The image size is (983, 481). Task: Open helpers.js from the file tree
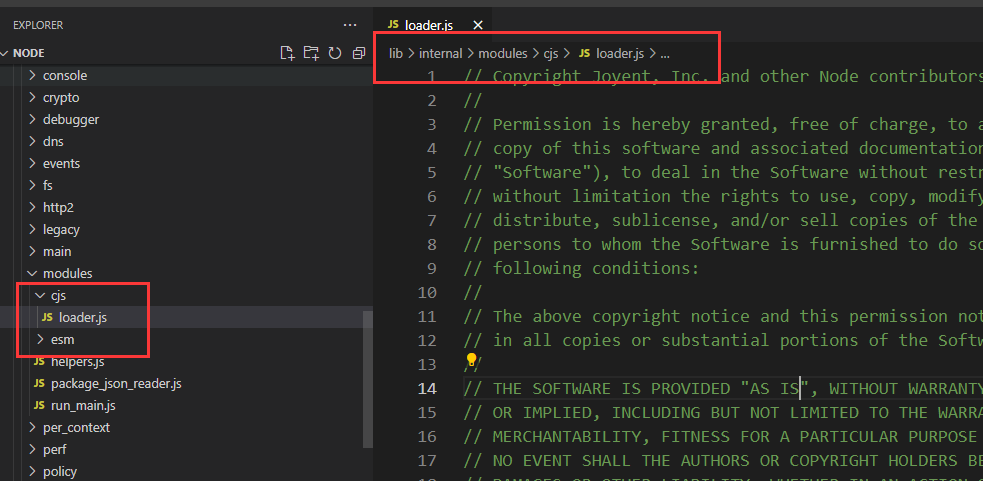[x=77, y=361]
